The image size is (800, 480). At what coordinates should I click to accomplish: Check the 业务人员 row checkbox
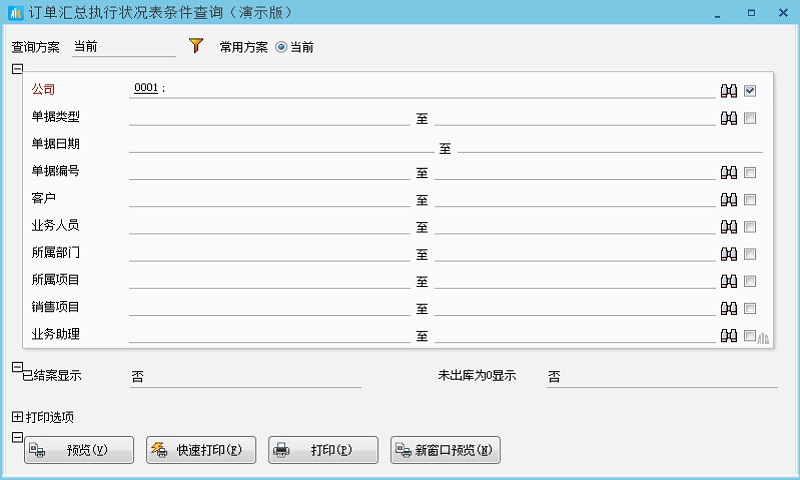click(x=749, y=227)
